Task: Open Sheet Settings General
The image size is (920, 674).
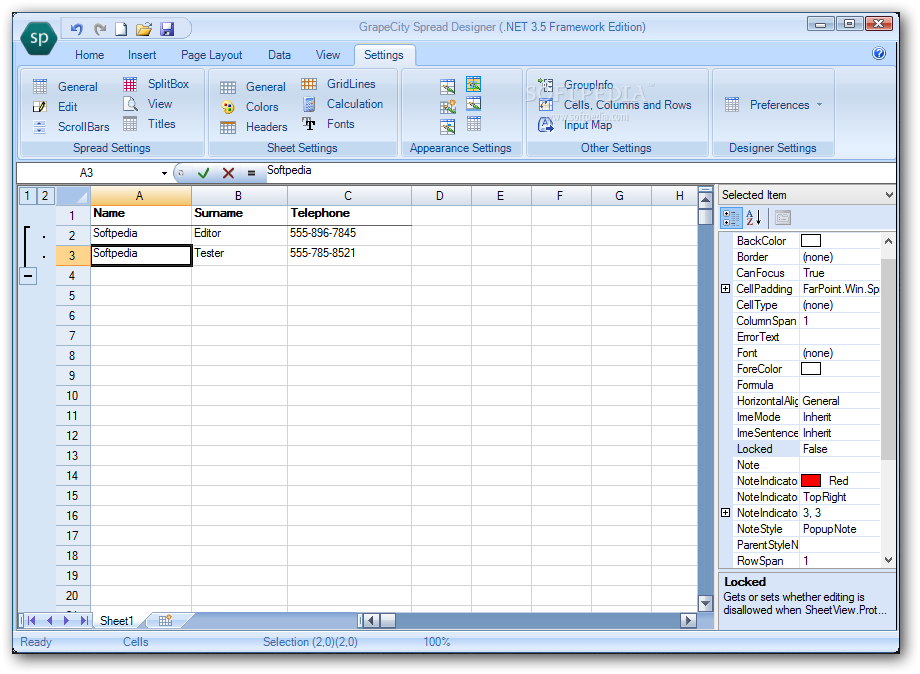Action: click(252, 87)
